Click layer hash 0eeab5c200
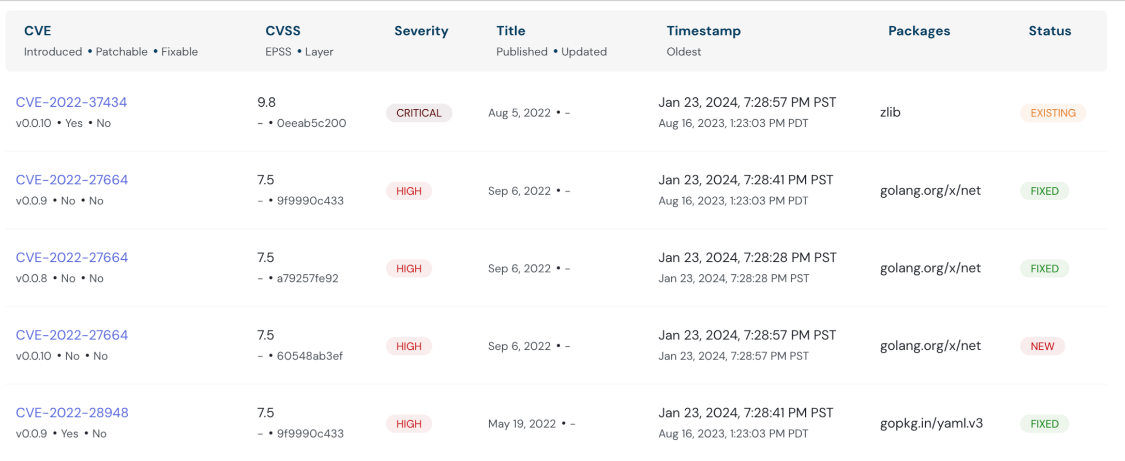Image resolution: width=1125 pixels, height=461 pixels. click(311, 124)
